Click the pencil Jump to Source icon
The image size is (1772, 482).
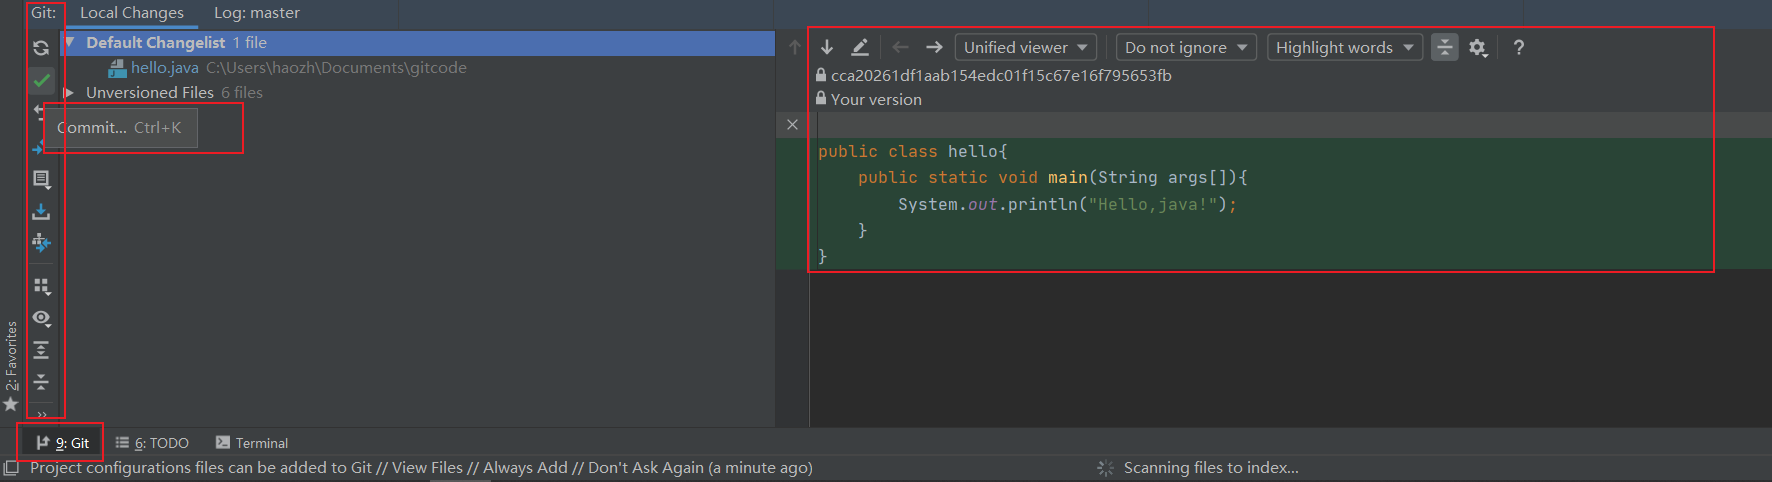[859, 47]
